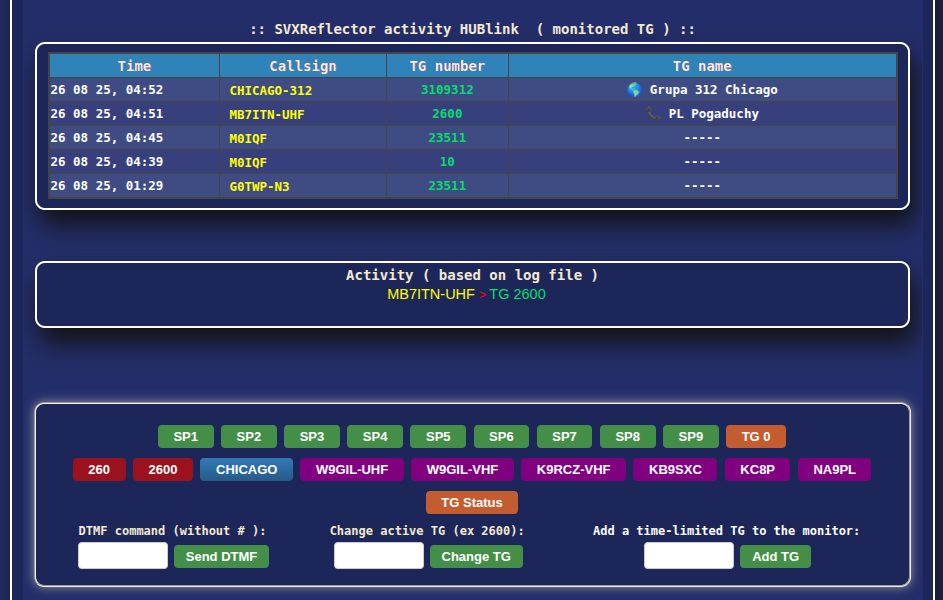Connect to the blue CHICAGO button
943x600 pixels.
click(x=246, y=470)
